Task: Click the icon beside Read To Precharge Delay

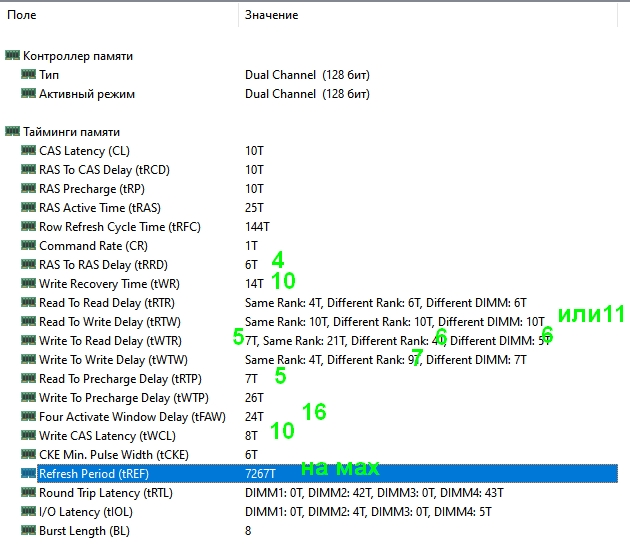Action: 29,378
